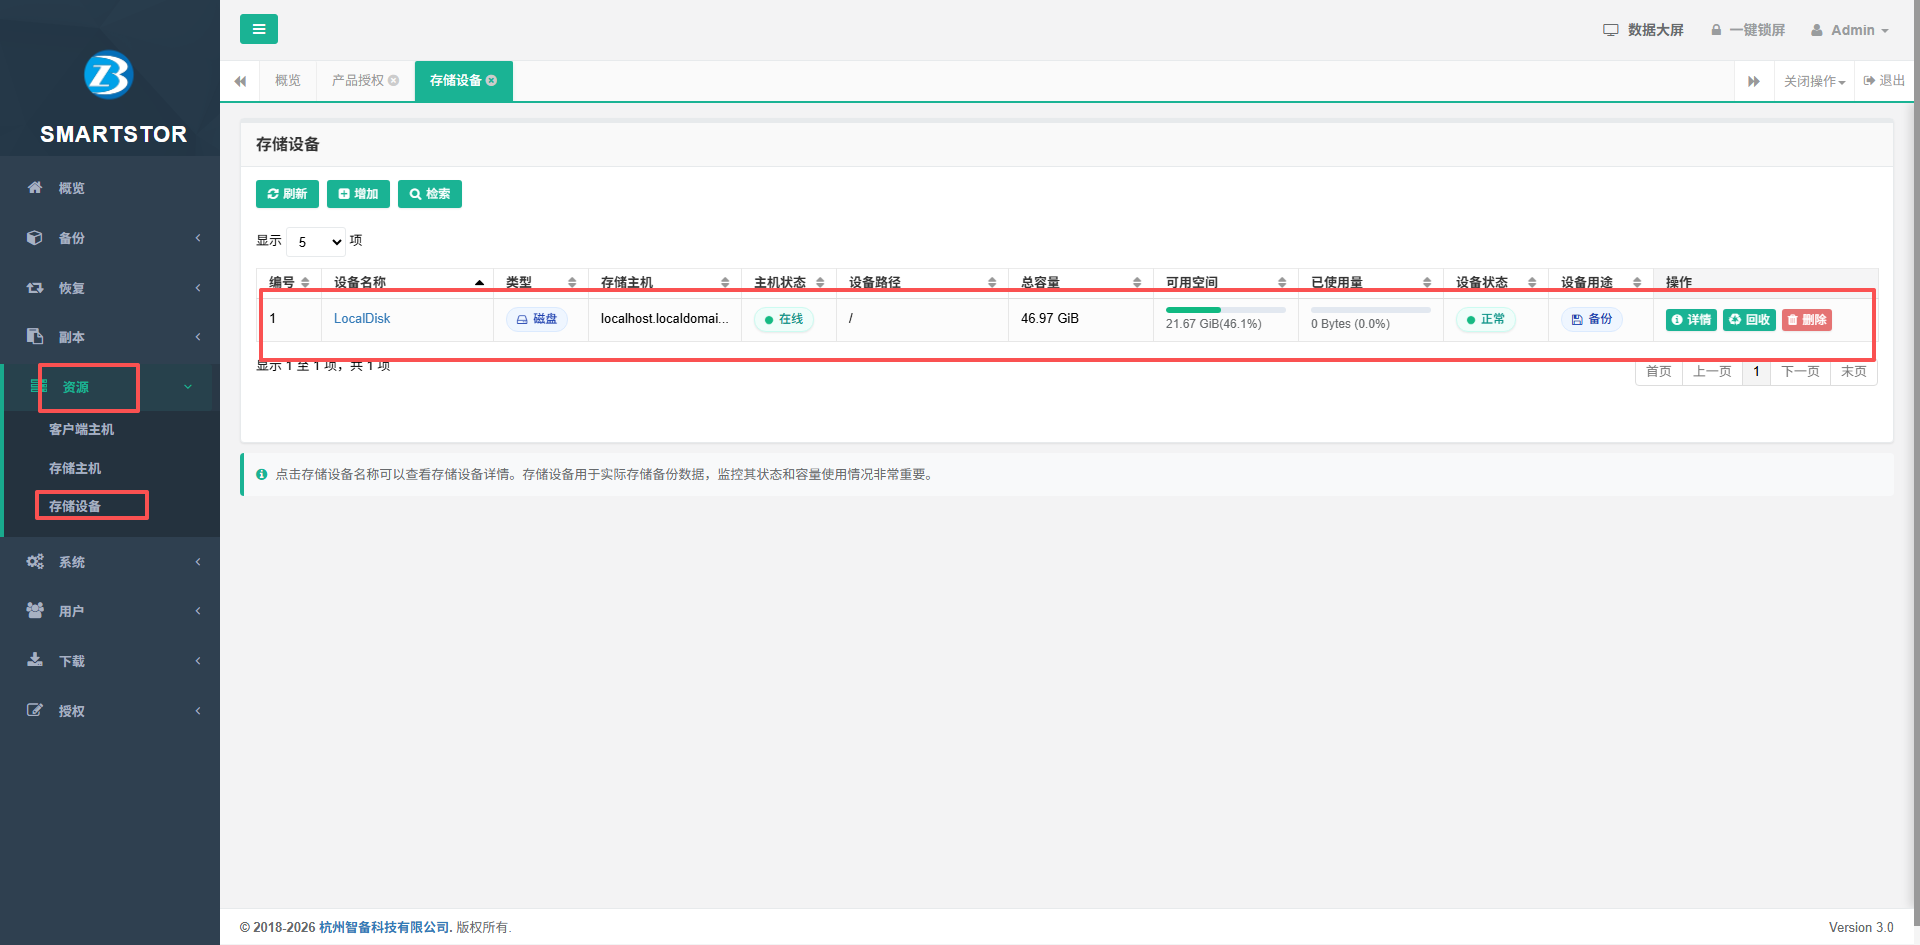This screenshot has width=1920, height=945.
Task: Sort table by 编号 column
Action: [x=289, y=282]
